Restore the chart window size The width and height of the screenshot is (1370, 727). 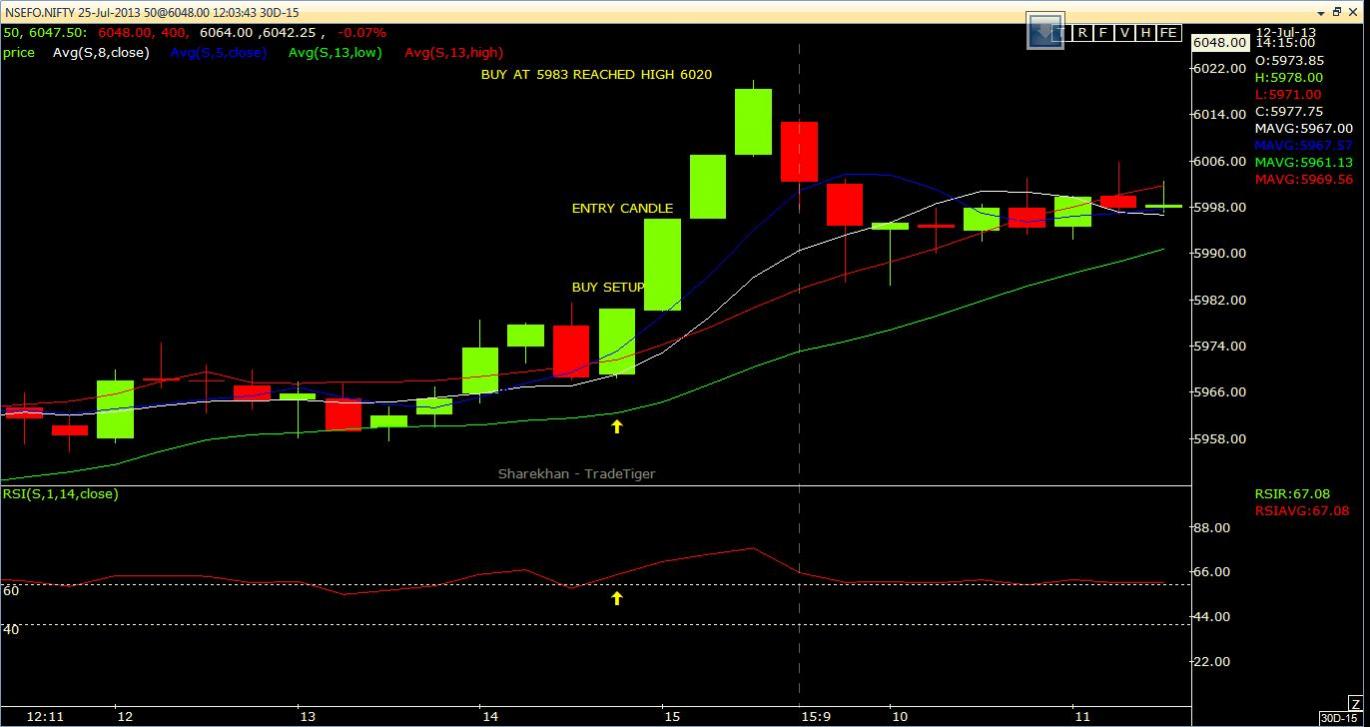[x=1337, y=12]
